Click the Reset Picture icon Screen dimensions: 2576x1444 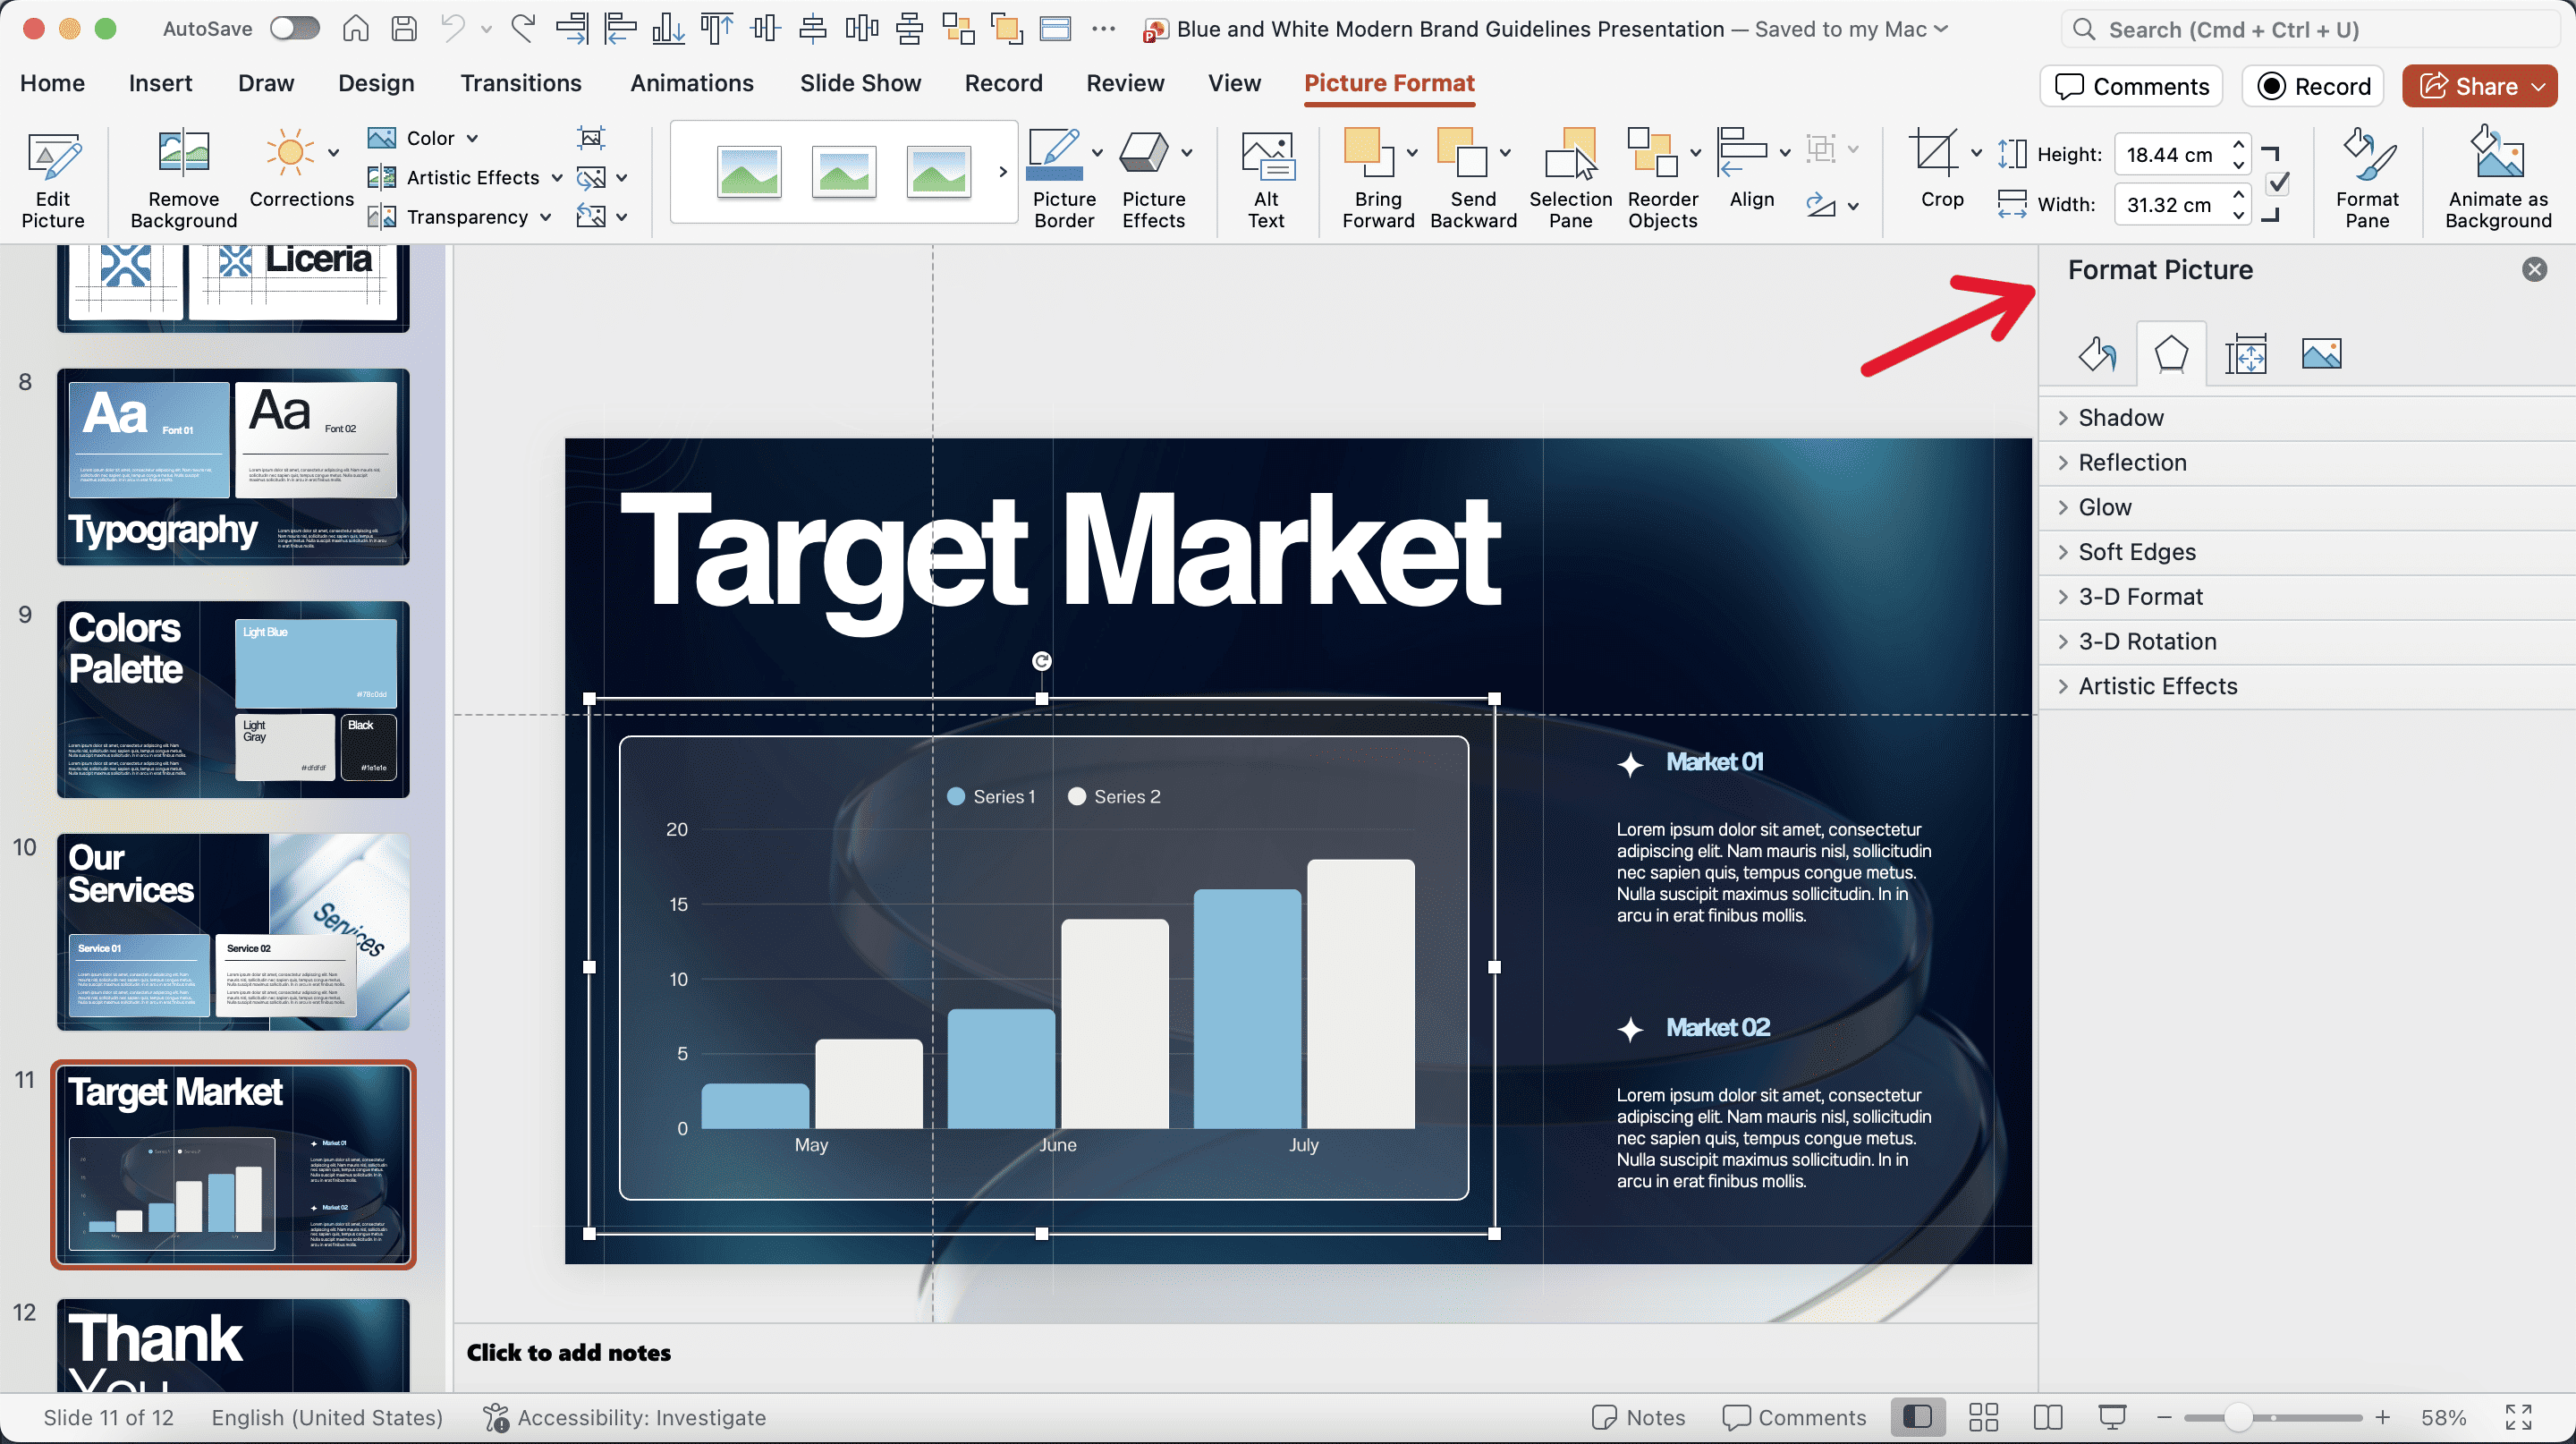pos(592,216)
